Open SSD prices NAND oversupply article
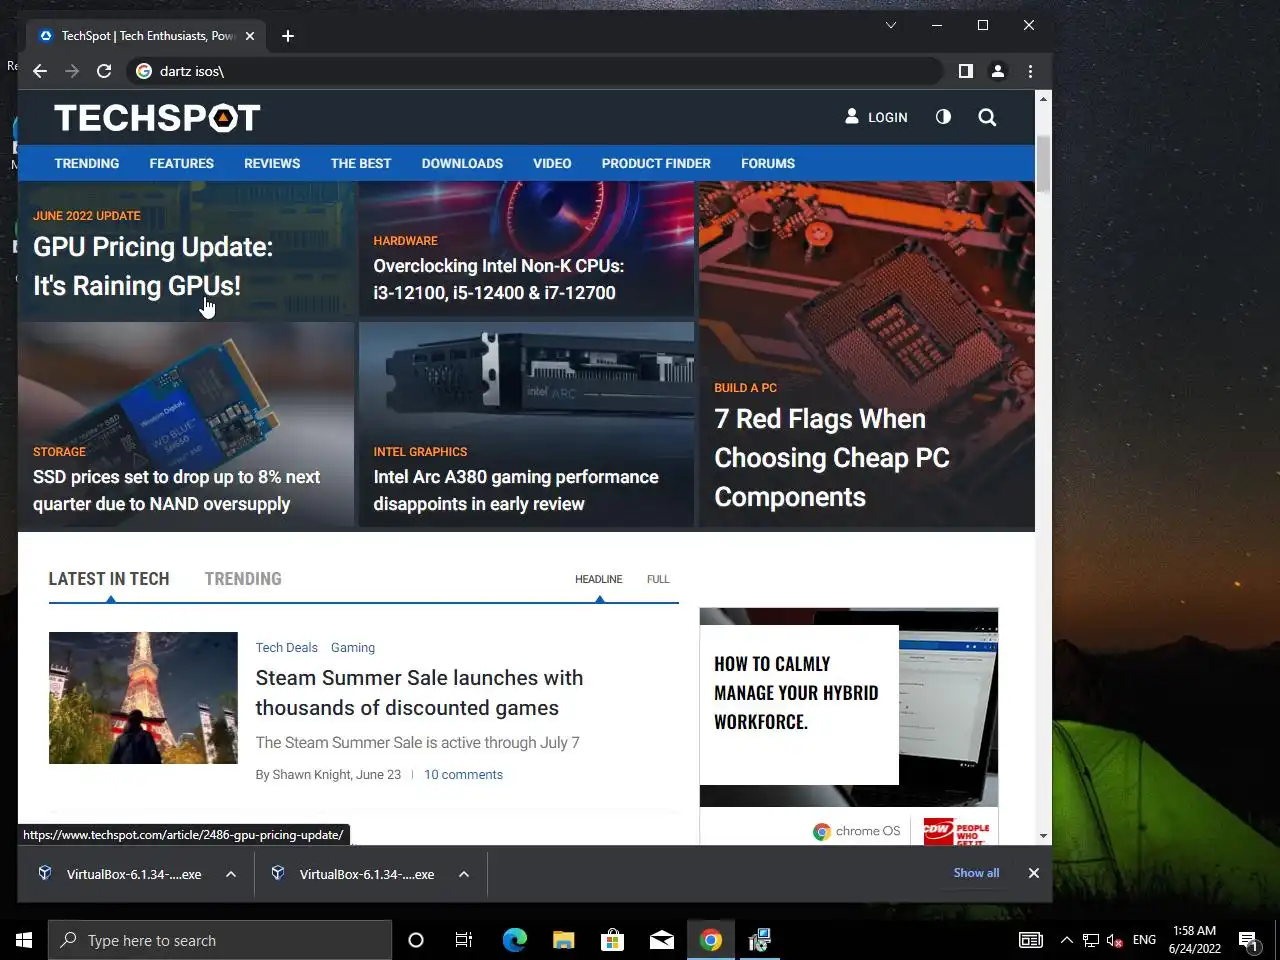1280x960 pixels. (177, 490)
